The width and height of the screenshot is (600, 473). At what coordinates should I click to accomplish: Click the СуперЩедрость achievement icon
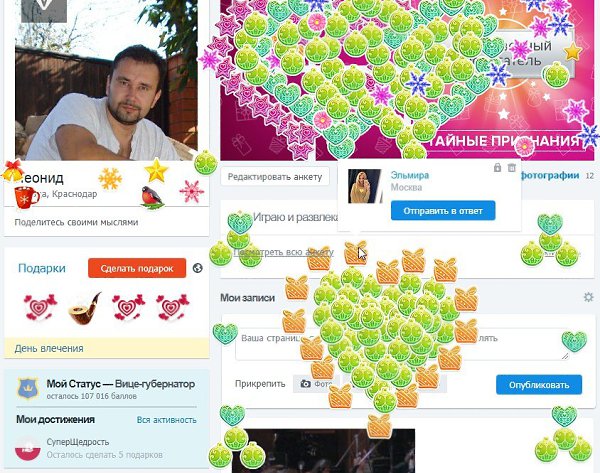pos(28,448)
